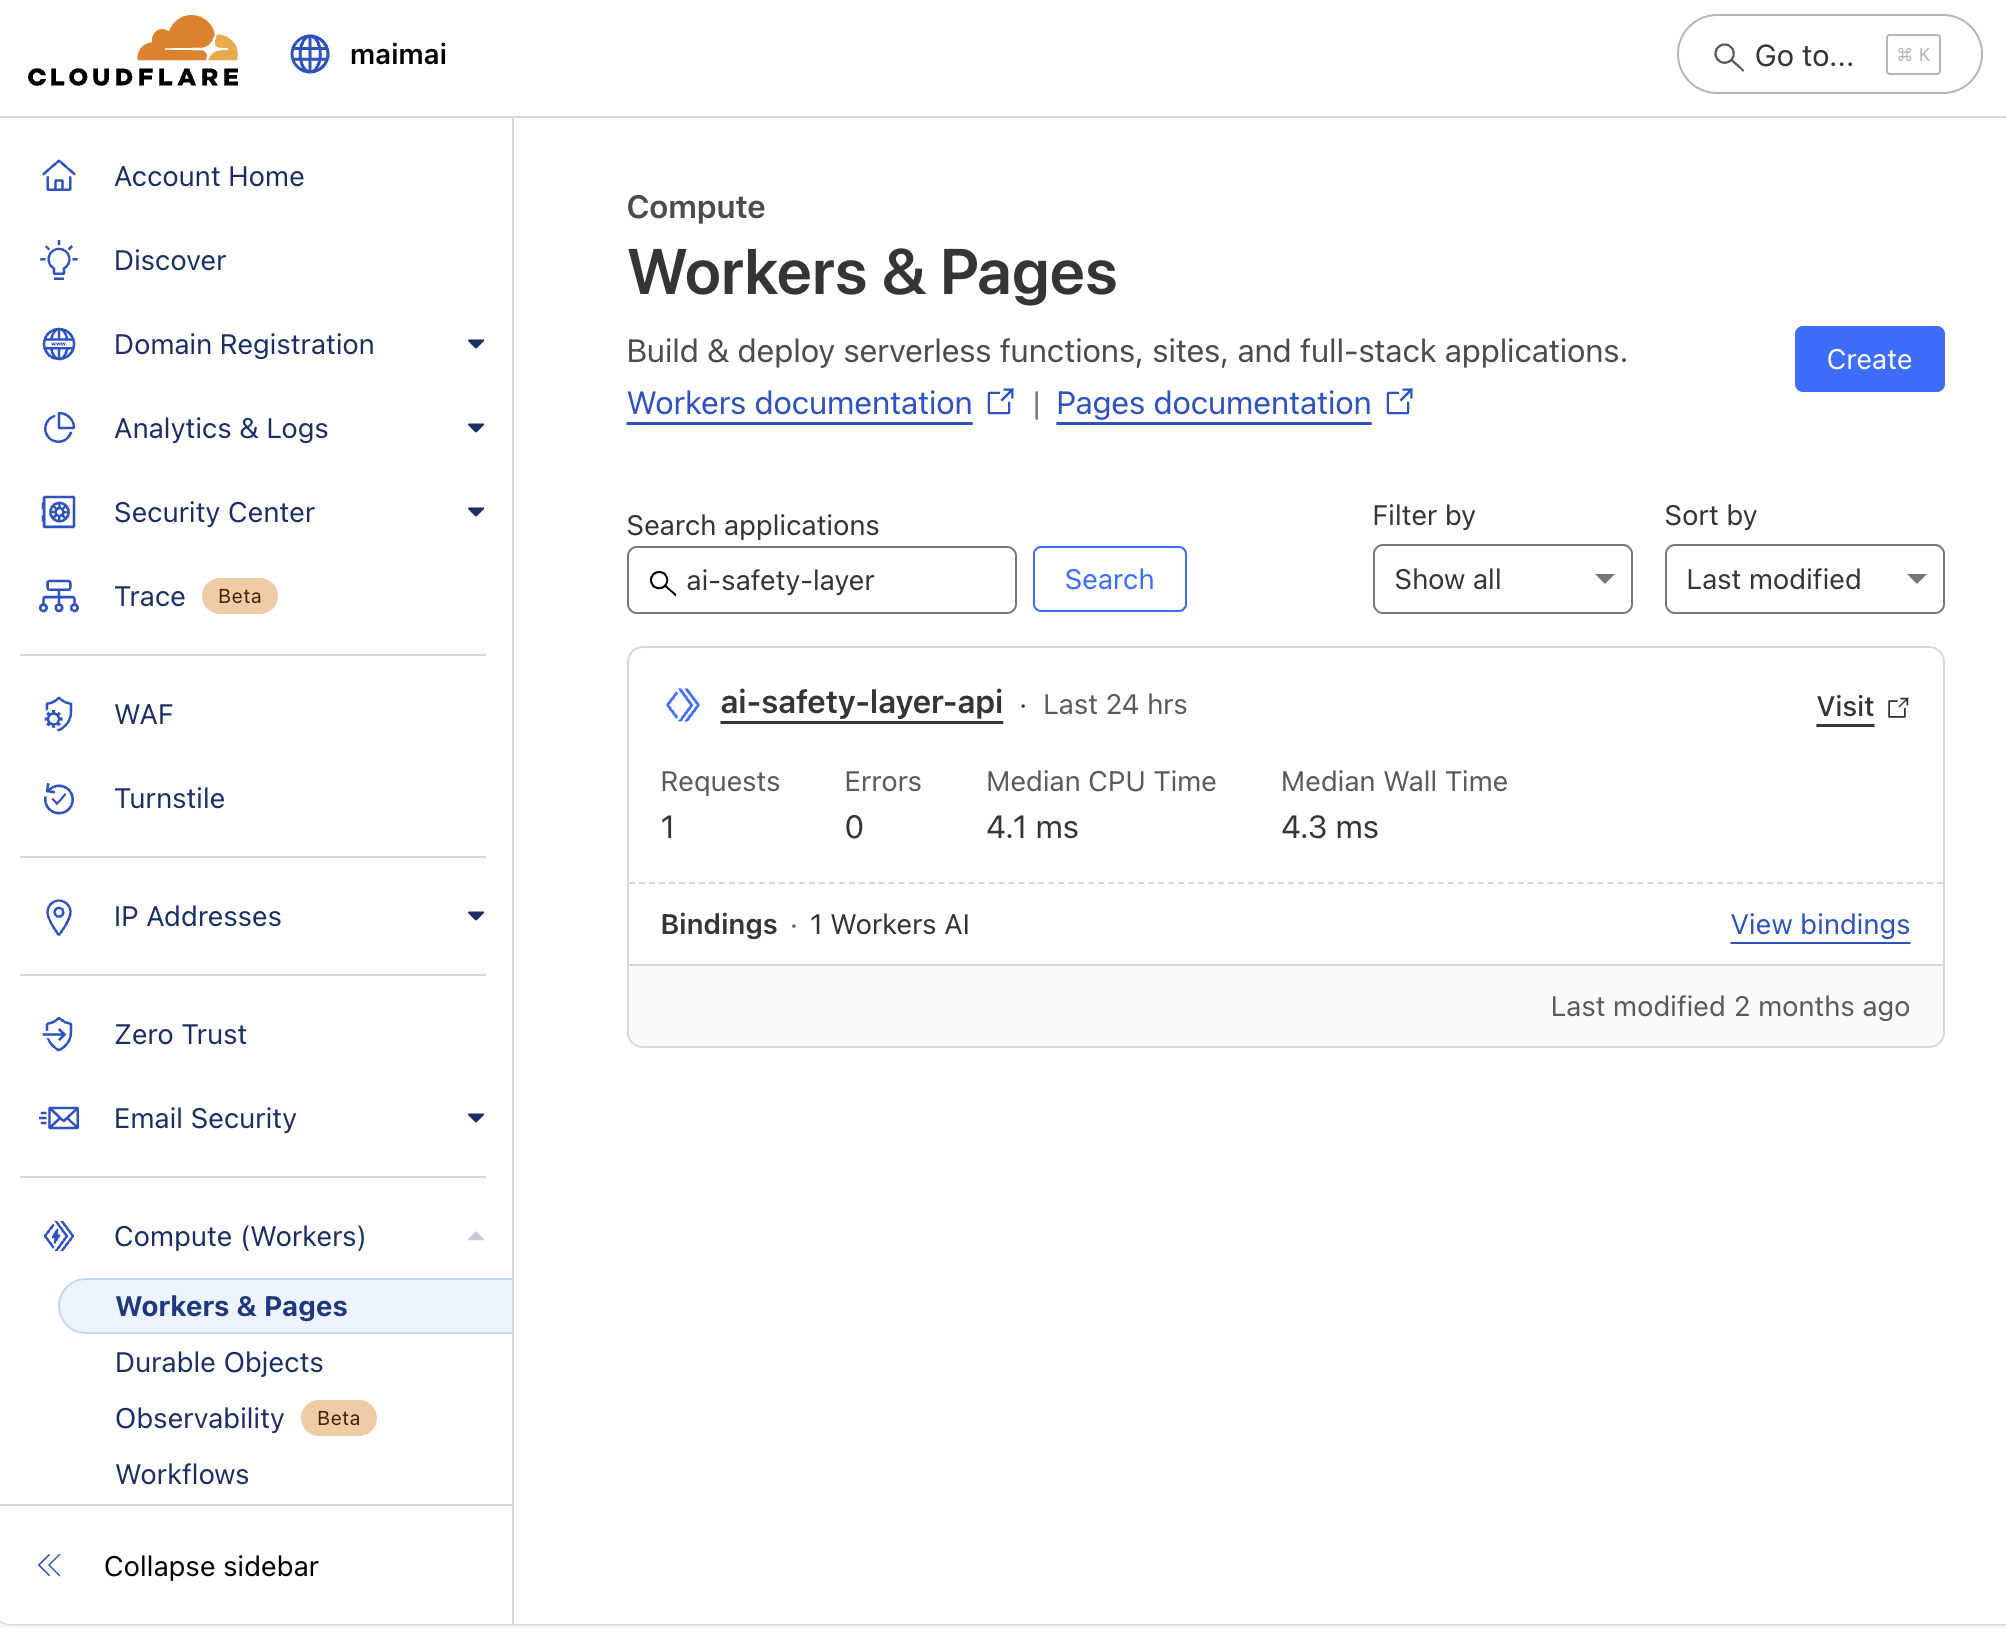This screenshot has width=2006, height=1628.
Task: Open Durable Objects in sidebar
Action: tap(219, 1362)
